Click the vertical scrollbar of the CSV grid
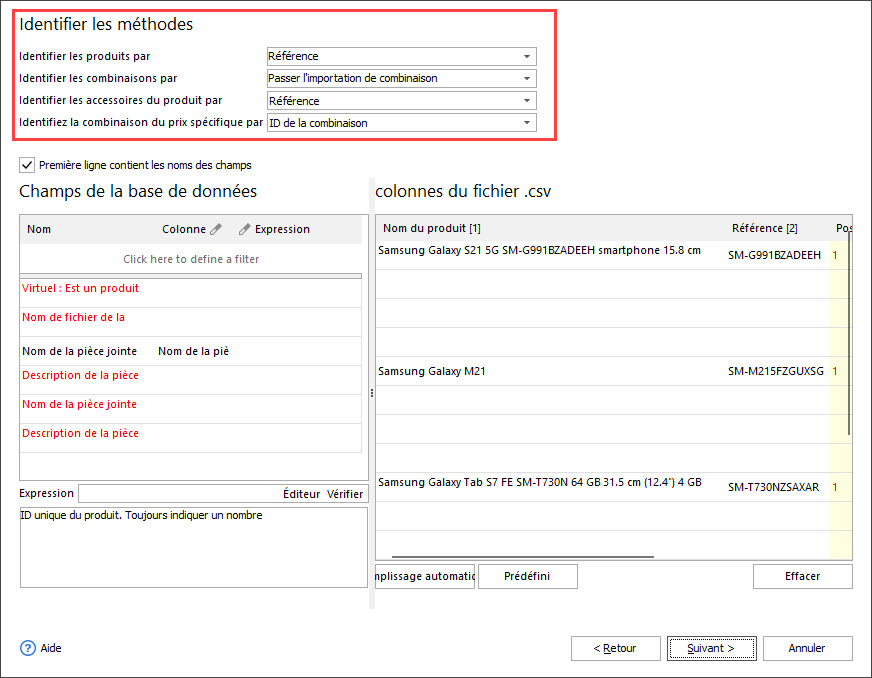This screenshot has width=872, height=678. tap(849, 334)
